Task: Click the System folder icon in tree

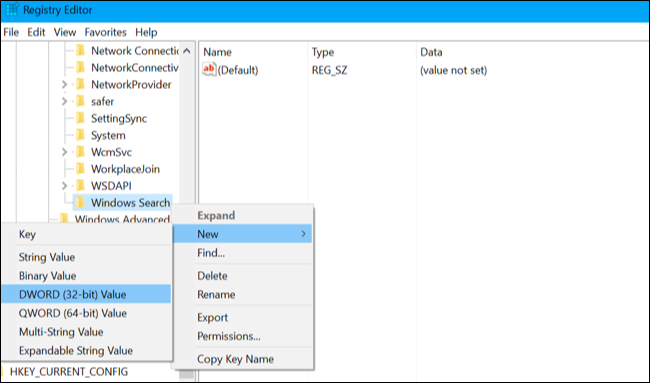Action: click(80, 135)
